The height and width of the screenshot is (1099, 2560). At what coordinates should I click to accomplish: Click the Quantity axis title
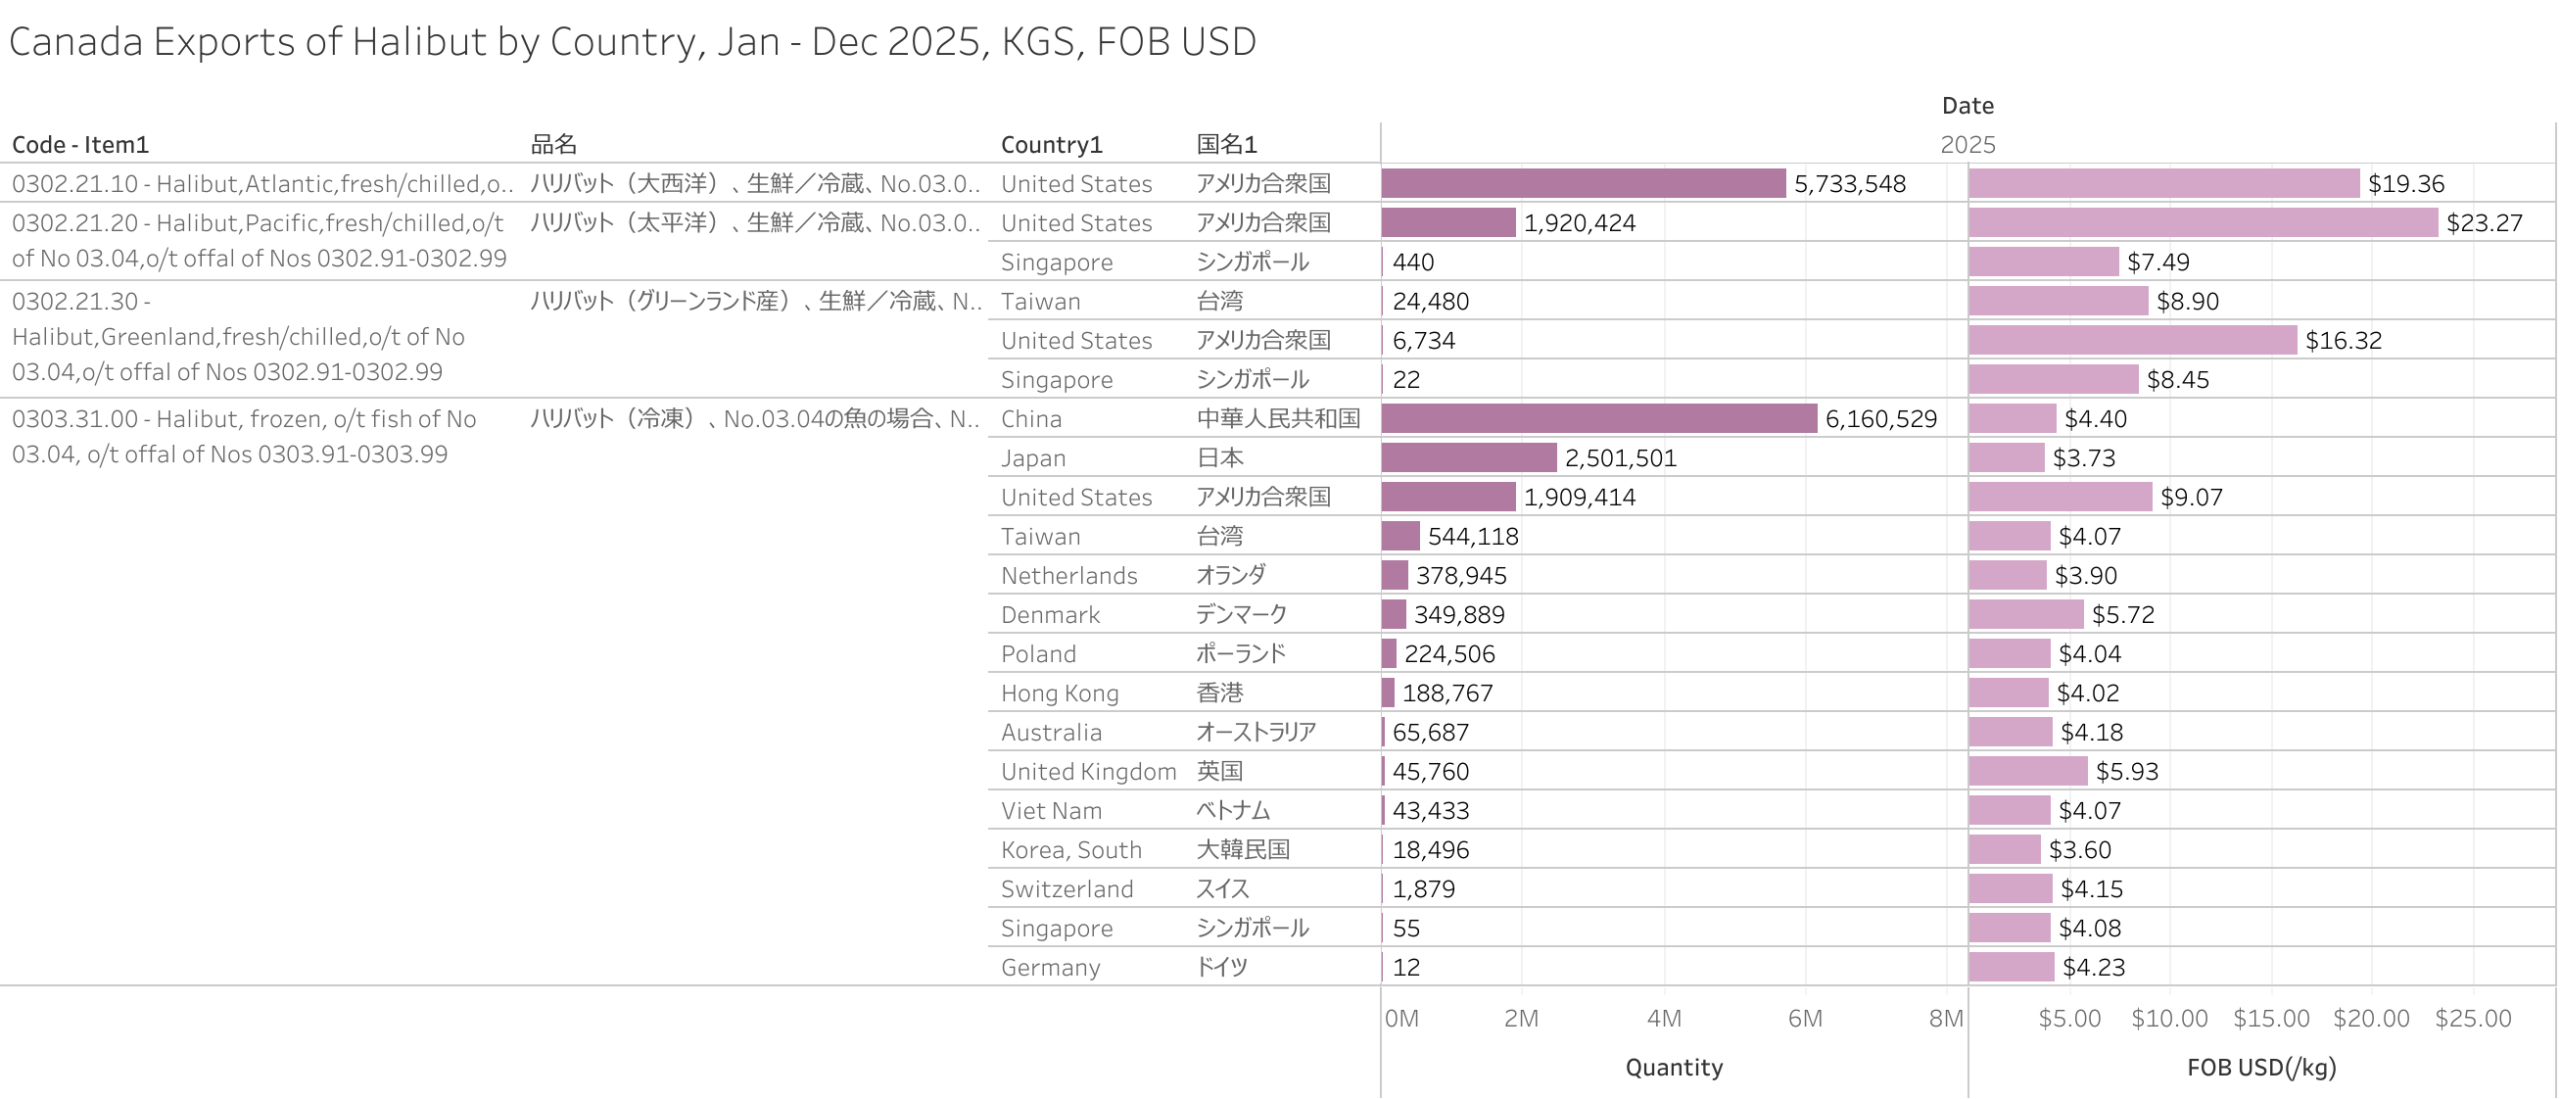point(1673,1066)
